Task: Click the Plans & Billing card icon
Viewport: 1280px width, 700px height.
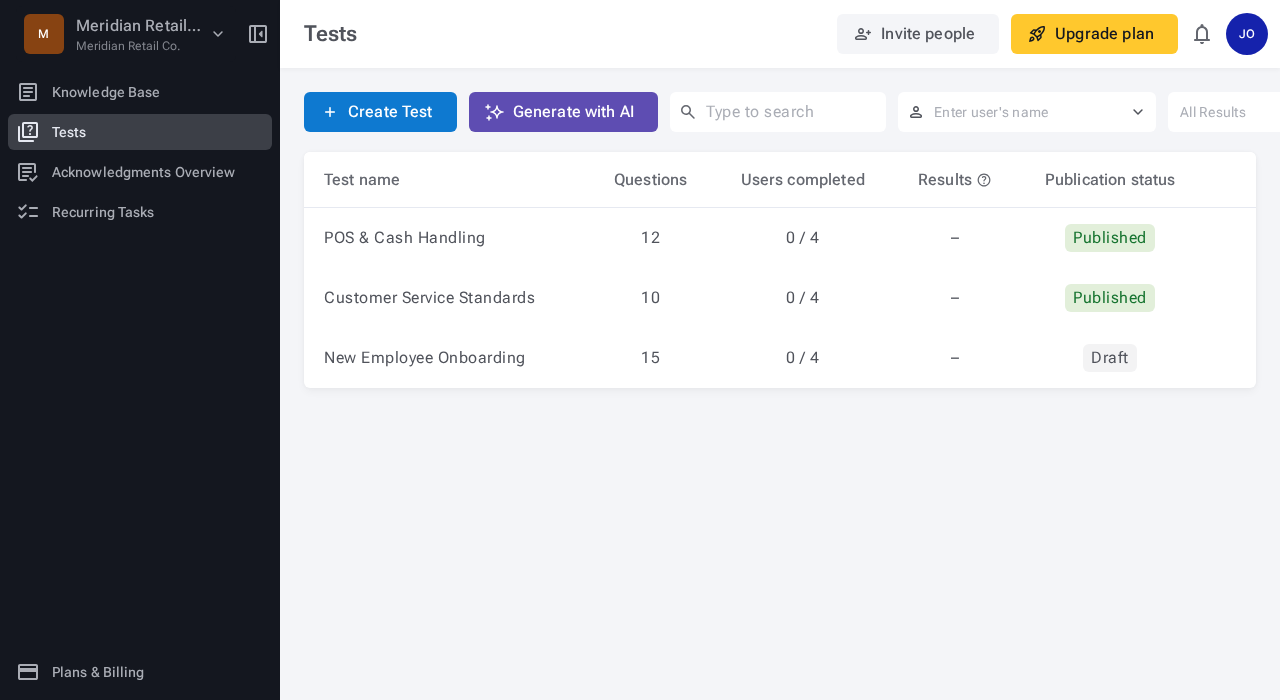Action: (x=28, y=672)
